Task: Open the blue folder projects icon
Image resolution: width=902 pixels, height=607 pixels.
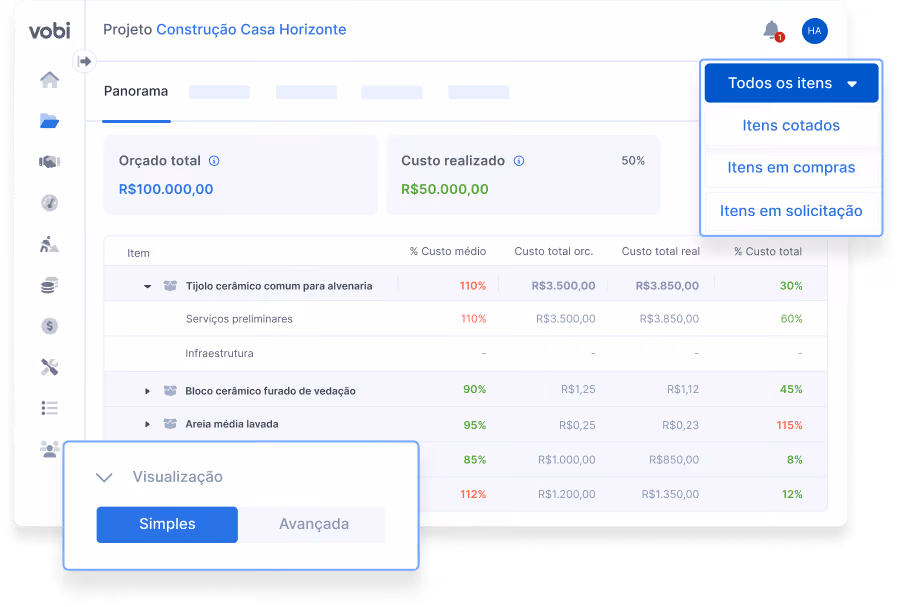Action: tap(49, 121)
